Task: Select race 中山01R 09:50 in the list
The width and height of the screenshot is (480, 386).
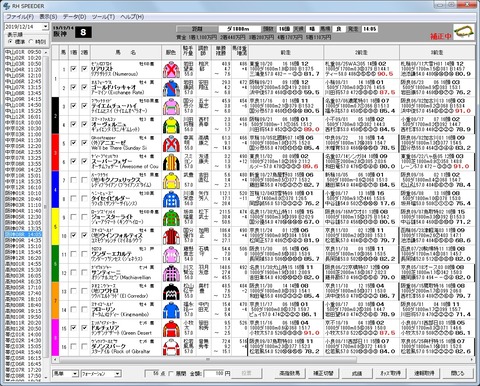Action: [23, 52]
